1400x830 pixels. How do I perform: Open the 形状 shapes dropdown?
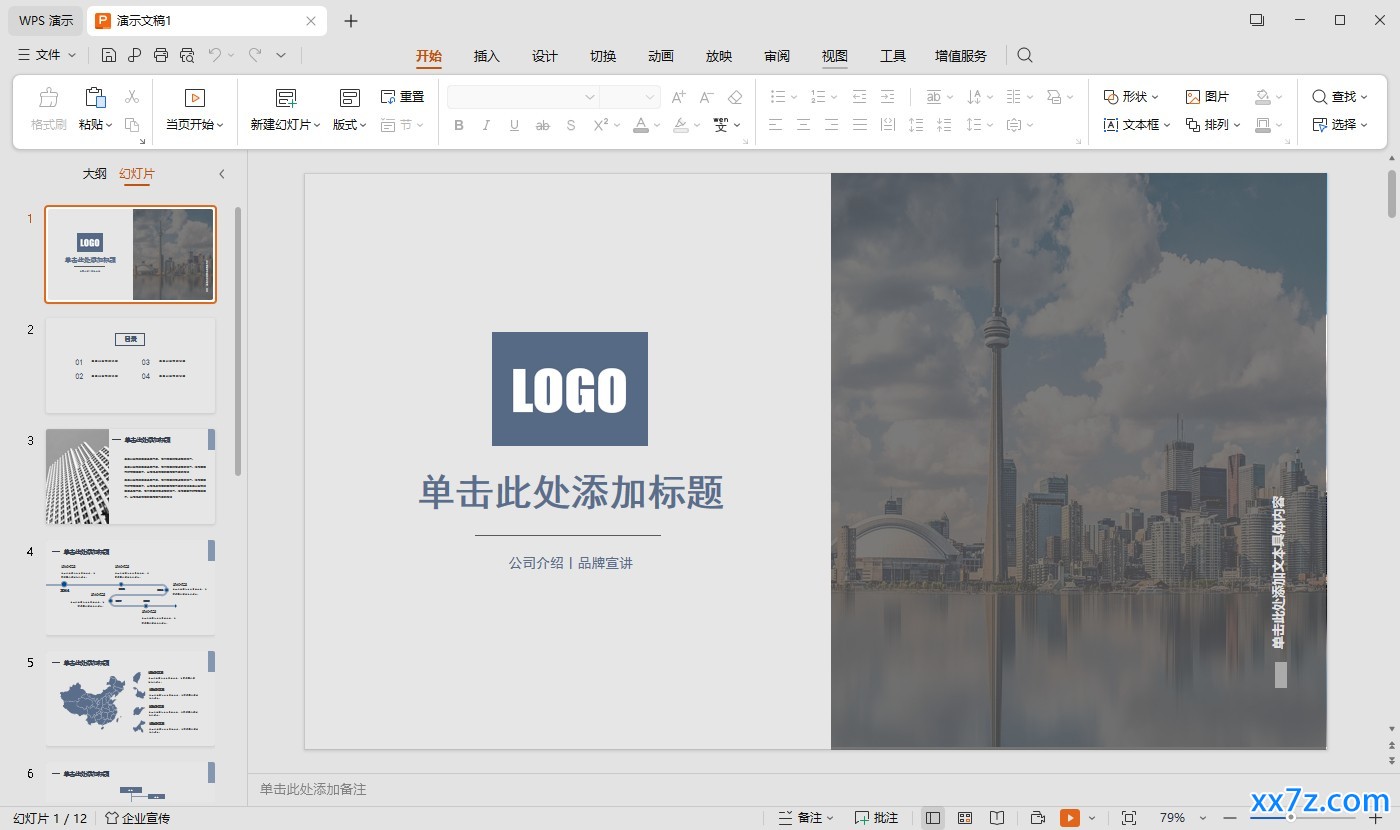pos(1131,97)
